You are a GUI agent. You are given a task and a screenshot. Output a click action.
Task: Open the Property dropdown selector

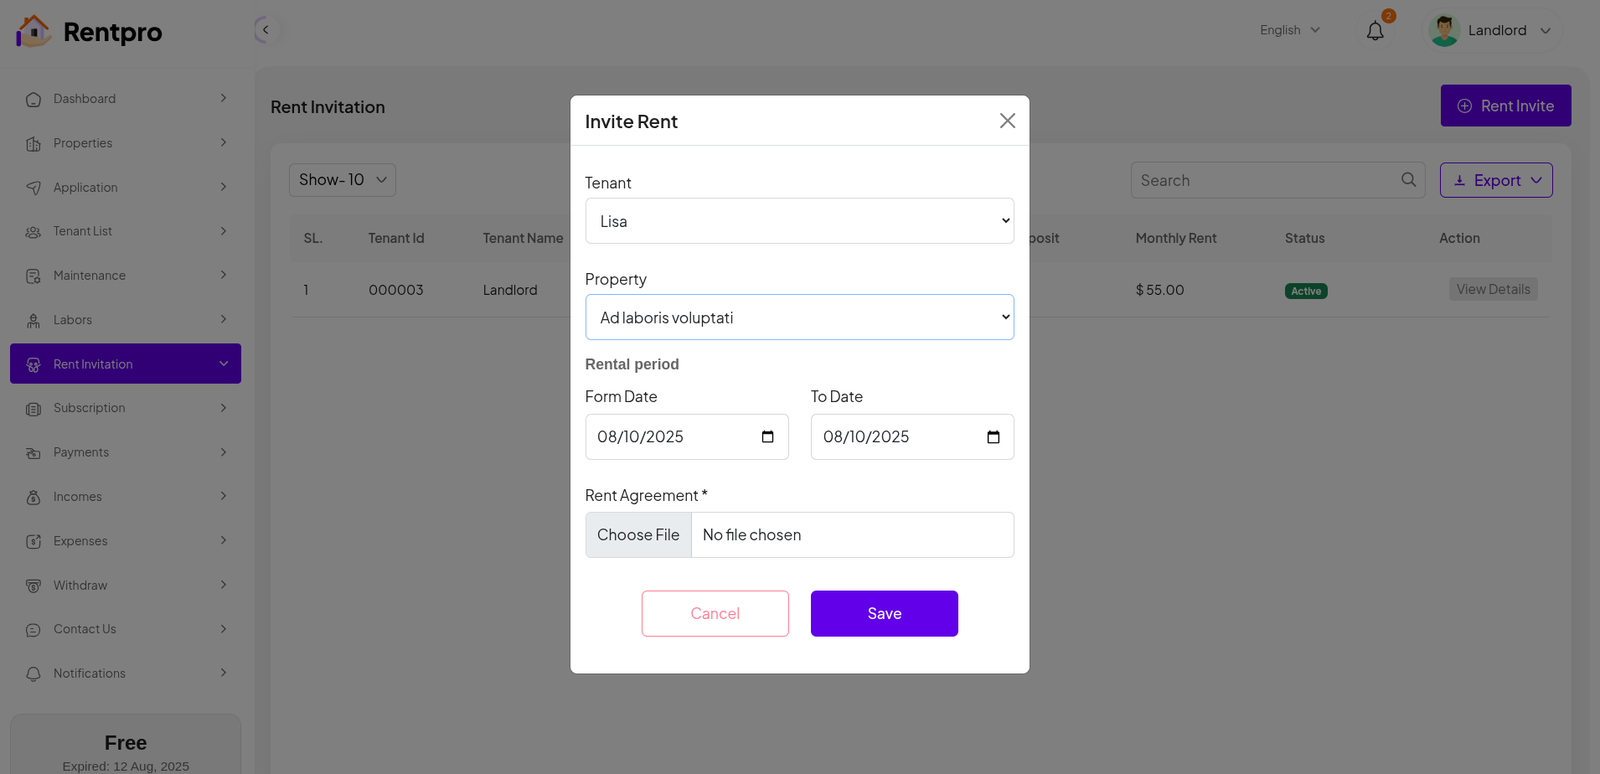click(799, 317)
